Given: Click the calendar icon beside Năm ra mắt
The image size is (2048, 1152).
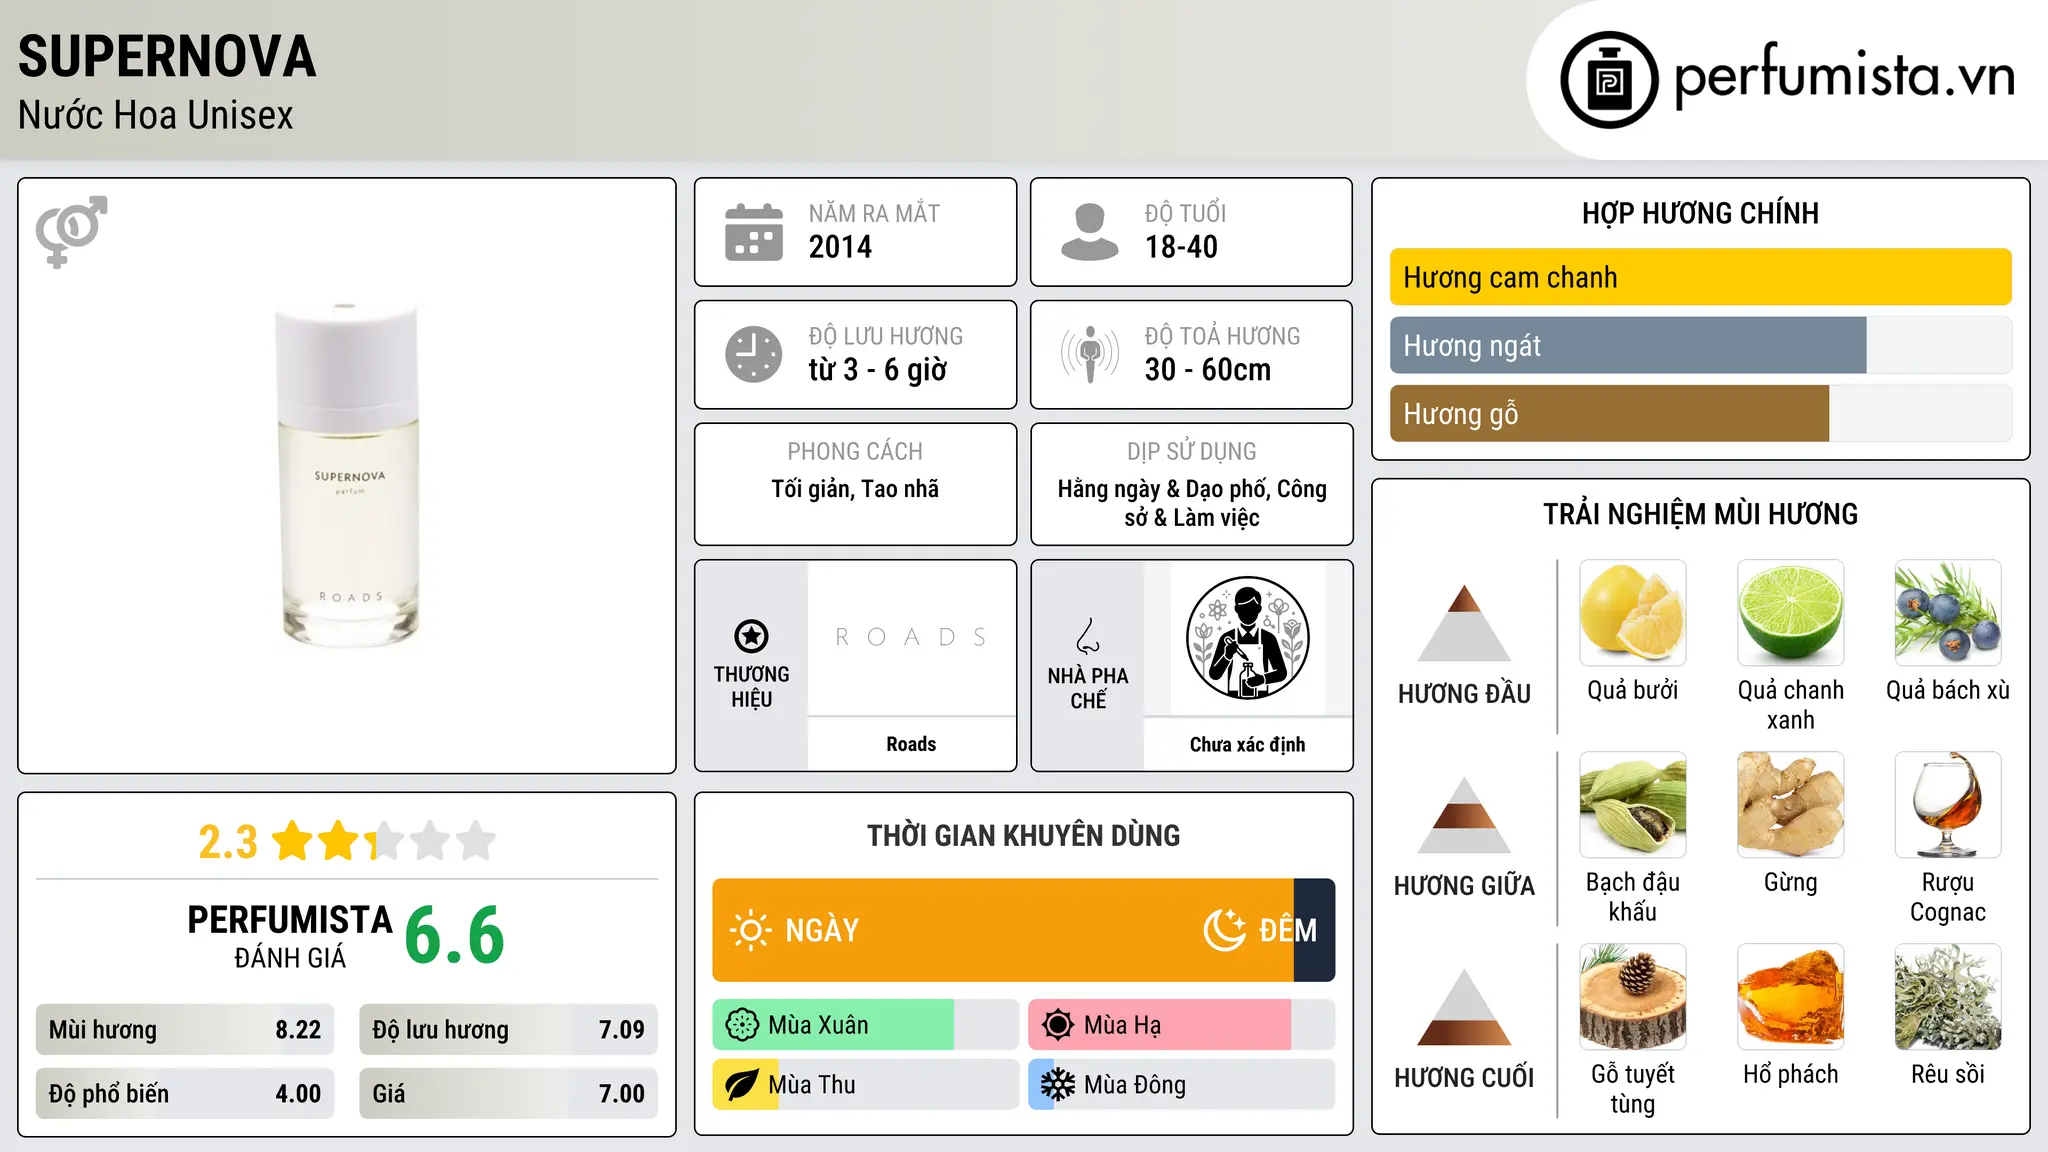Looking at the screenshot, I should coord(754,232).
